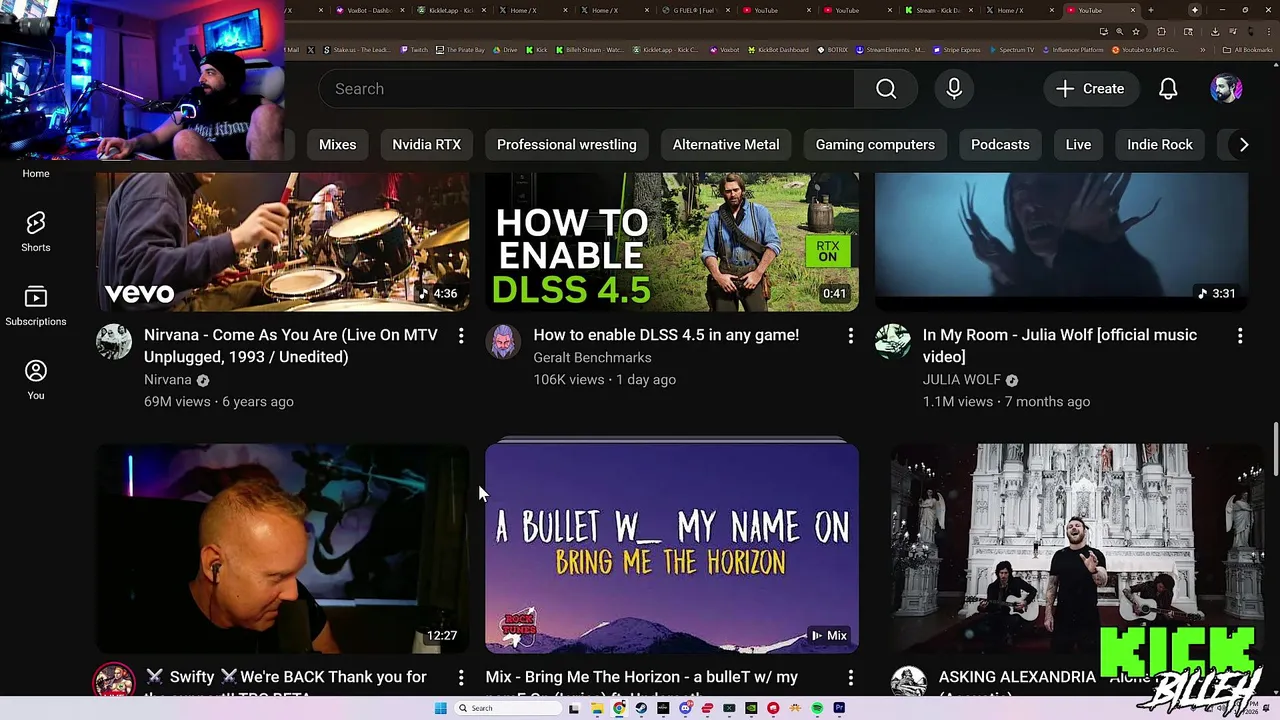
Task: Play the DLSS 4.5 video thumbnail
Action: [671, 241]
